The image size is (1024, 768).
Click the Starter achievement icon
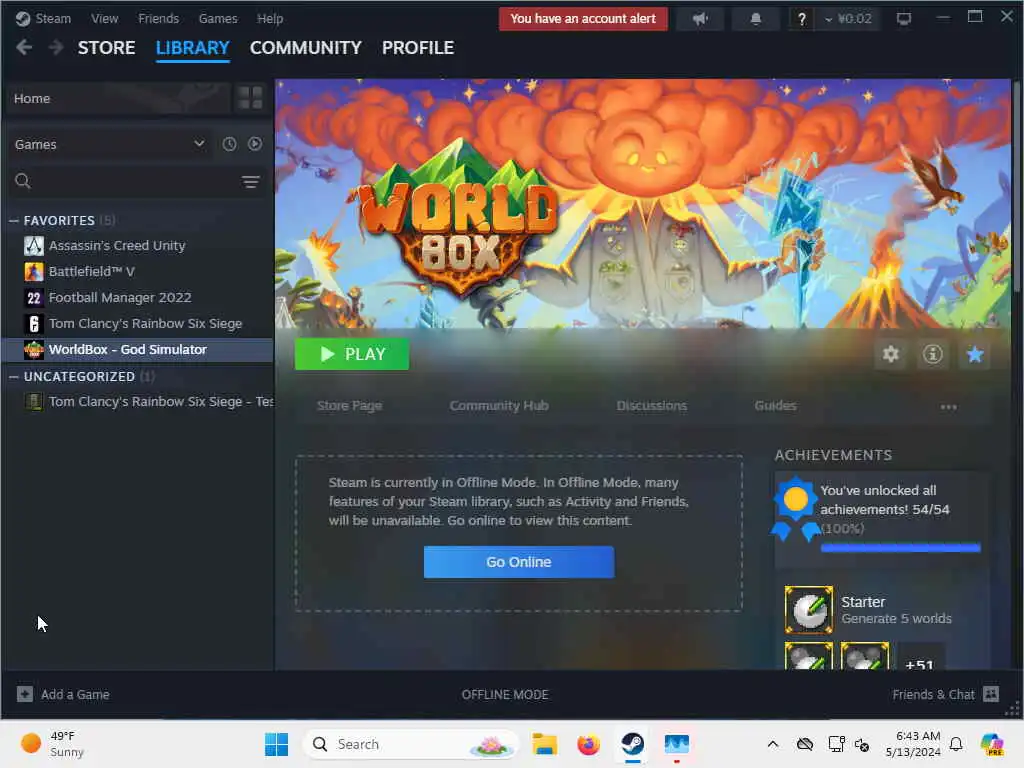808,609
